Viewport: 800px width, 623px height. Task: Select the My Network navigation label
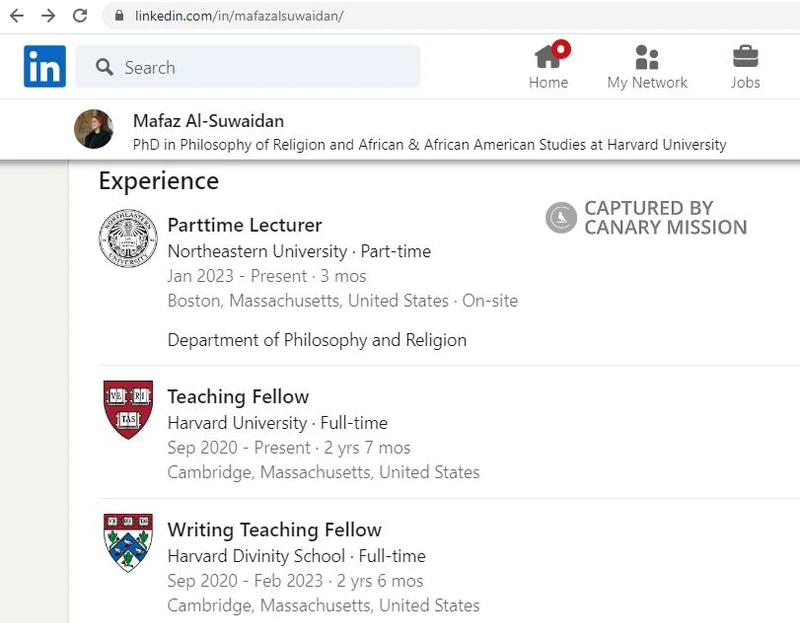point(647,83)
